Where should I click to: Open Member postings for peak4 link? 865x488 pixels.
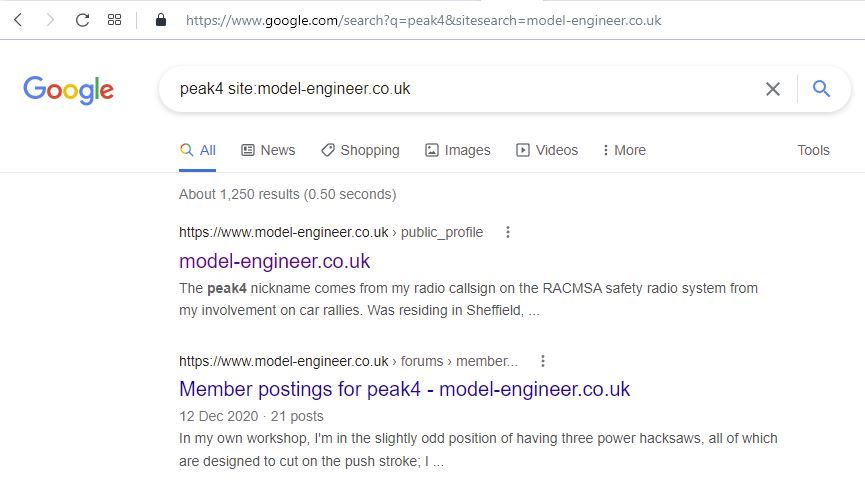[404, 389]
